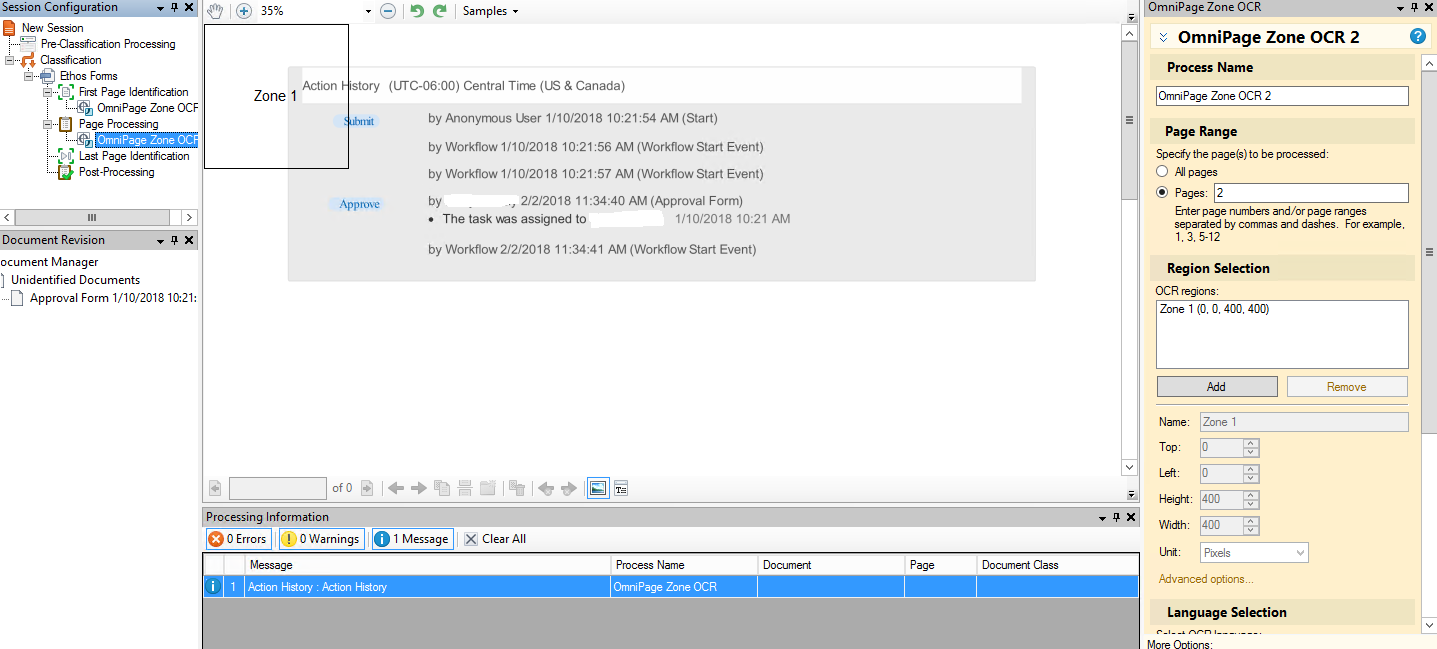
Task: Toggle the 0 Errors filter
Action: click(x=238, y=539)
